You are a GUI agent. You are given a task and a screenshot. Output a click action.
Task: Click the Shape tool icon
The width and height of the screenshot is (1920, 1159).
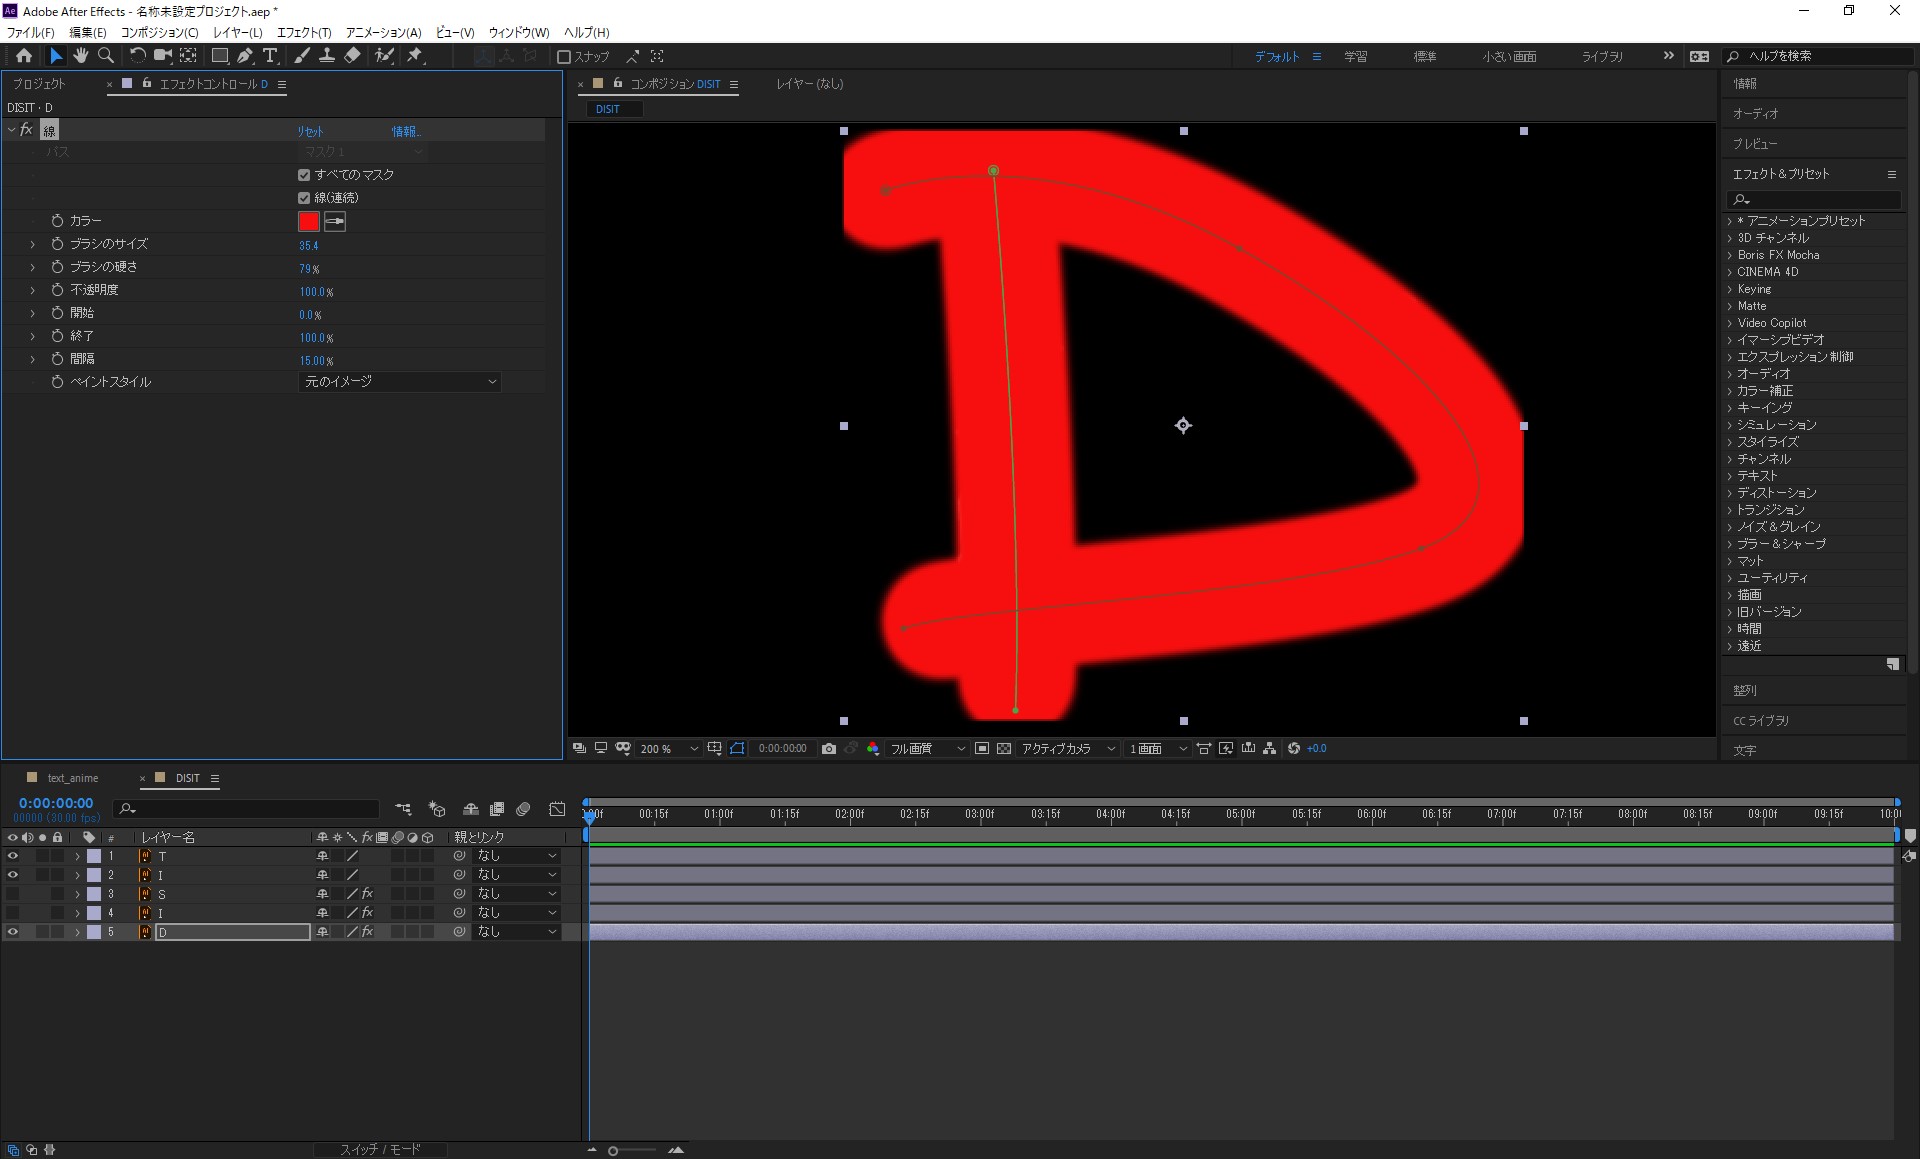pos(217,55)
